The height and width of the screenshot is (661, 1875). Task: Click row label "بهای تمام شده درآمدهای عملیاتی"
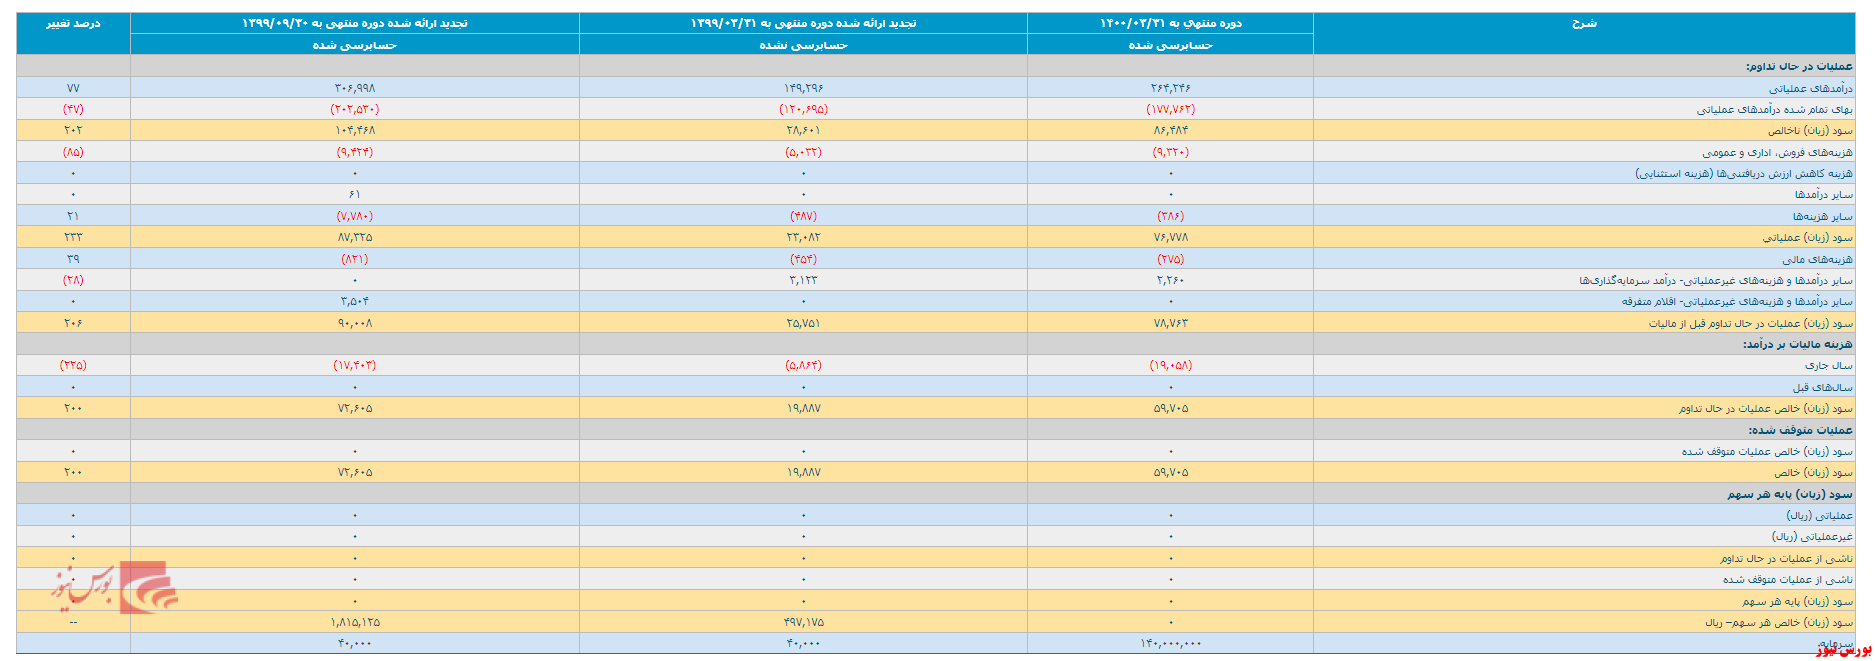tap(1775, 109)
